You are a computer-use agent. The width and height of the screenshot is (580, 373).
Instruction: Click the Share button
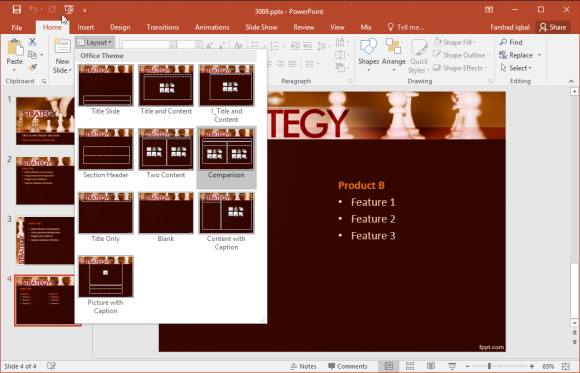click(553, 27)
